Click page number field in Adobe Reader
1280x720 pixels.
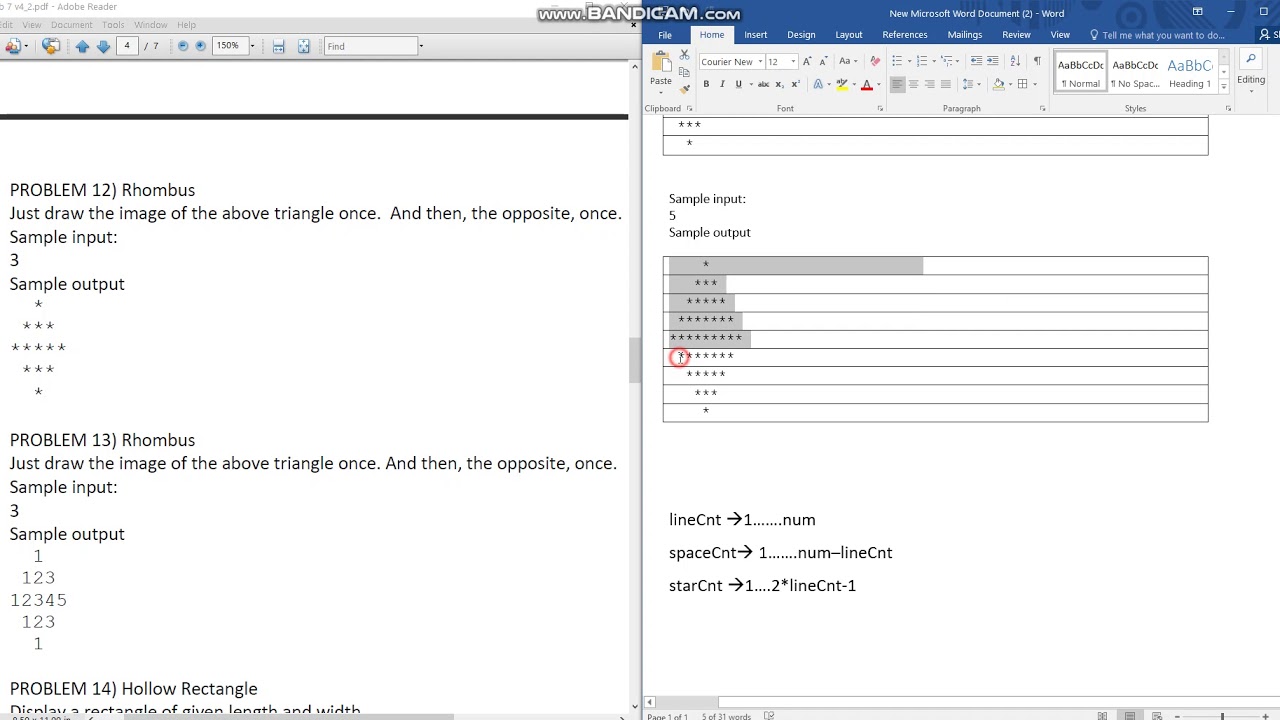click(127, 46)
